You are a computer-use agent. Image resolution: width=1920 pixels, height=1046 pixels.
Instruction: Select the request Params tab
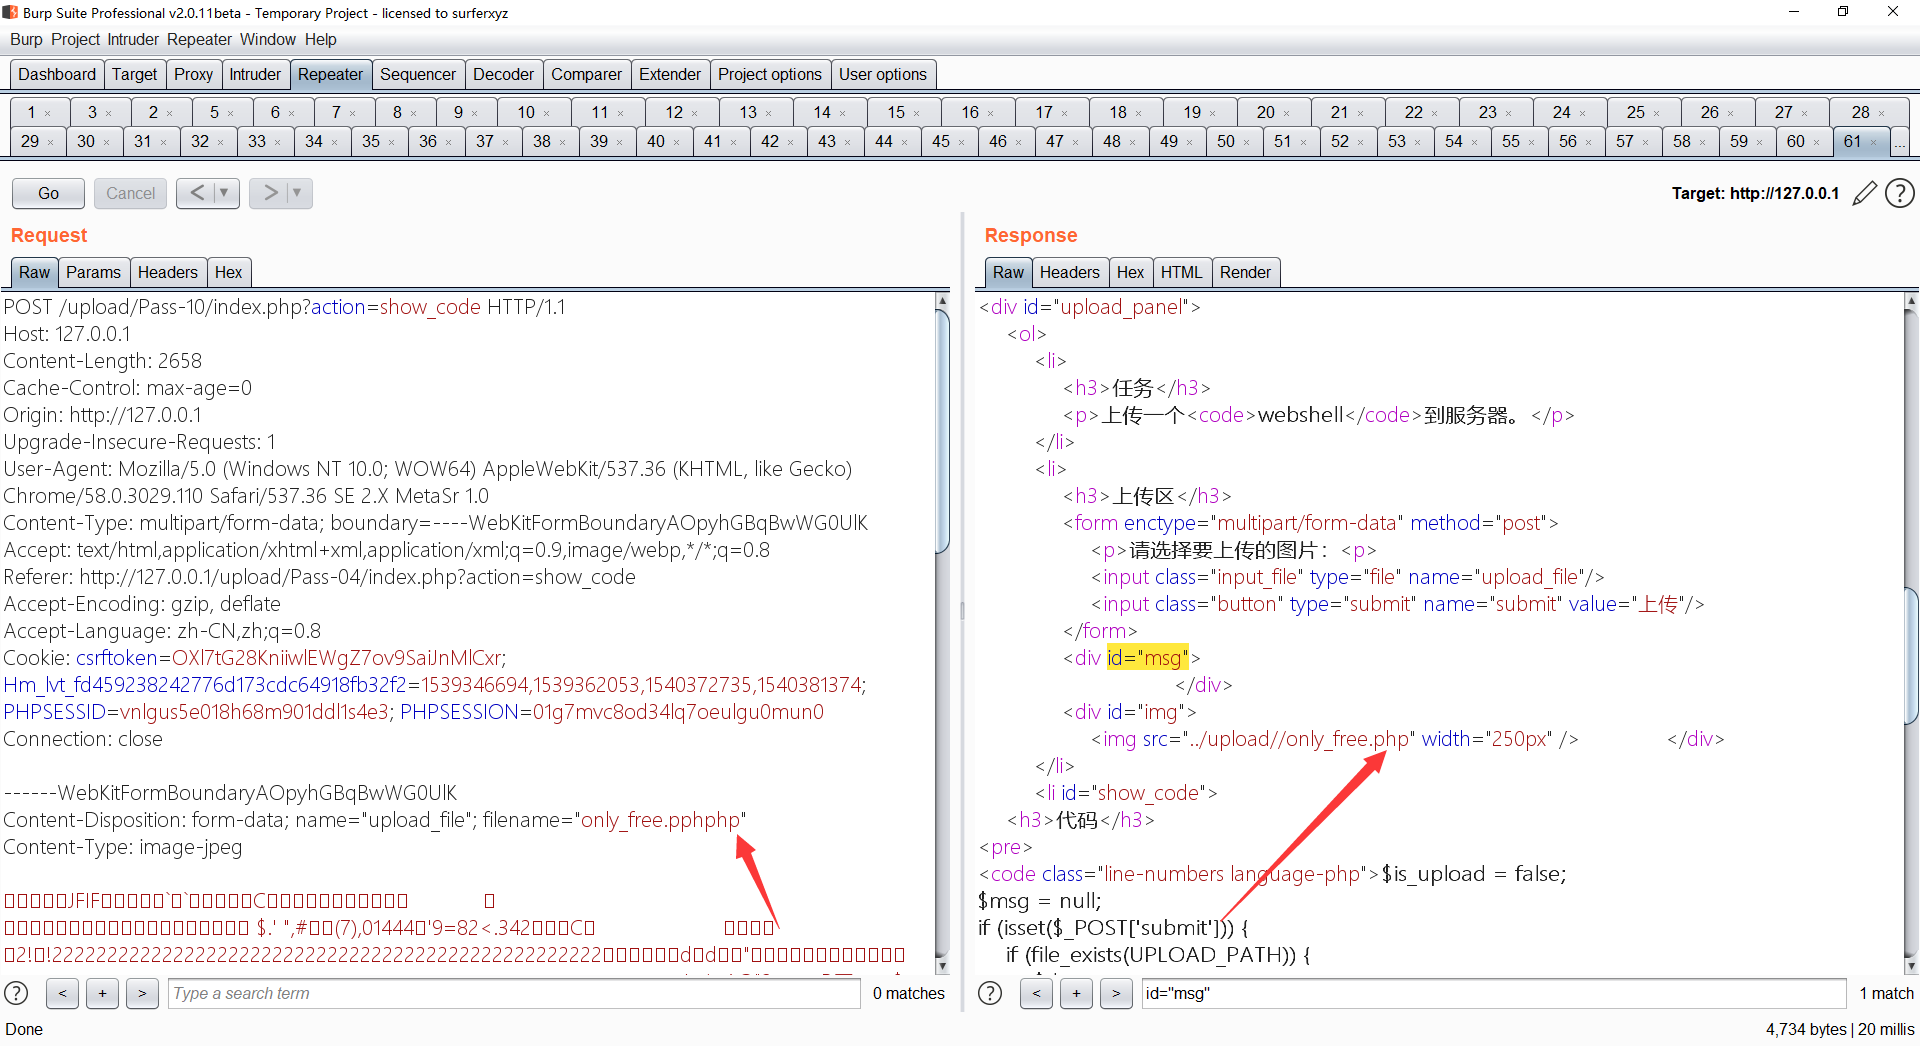click(x=93, y=272)
